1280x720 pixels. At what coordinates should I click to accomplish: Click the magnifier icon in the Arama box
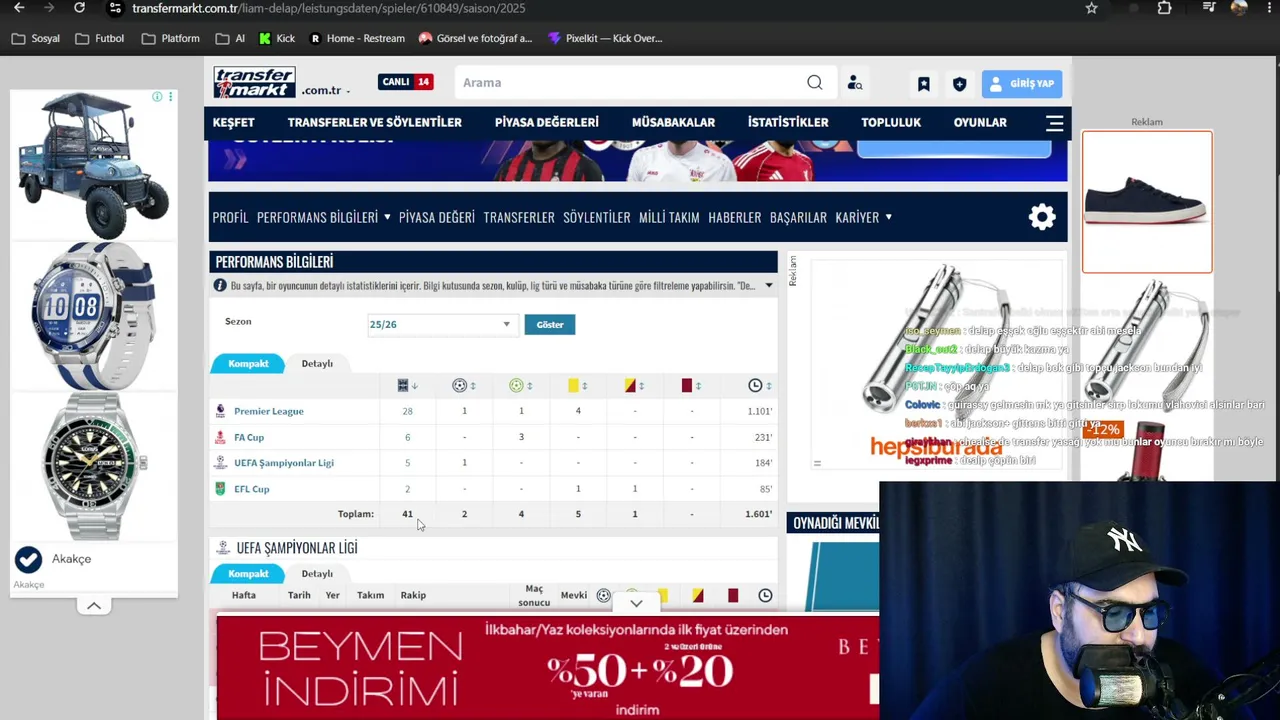815,83
